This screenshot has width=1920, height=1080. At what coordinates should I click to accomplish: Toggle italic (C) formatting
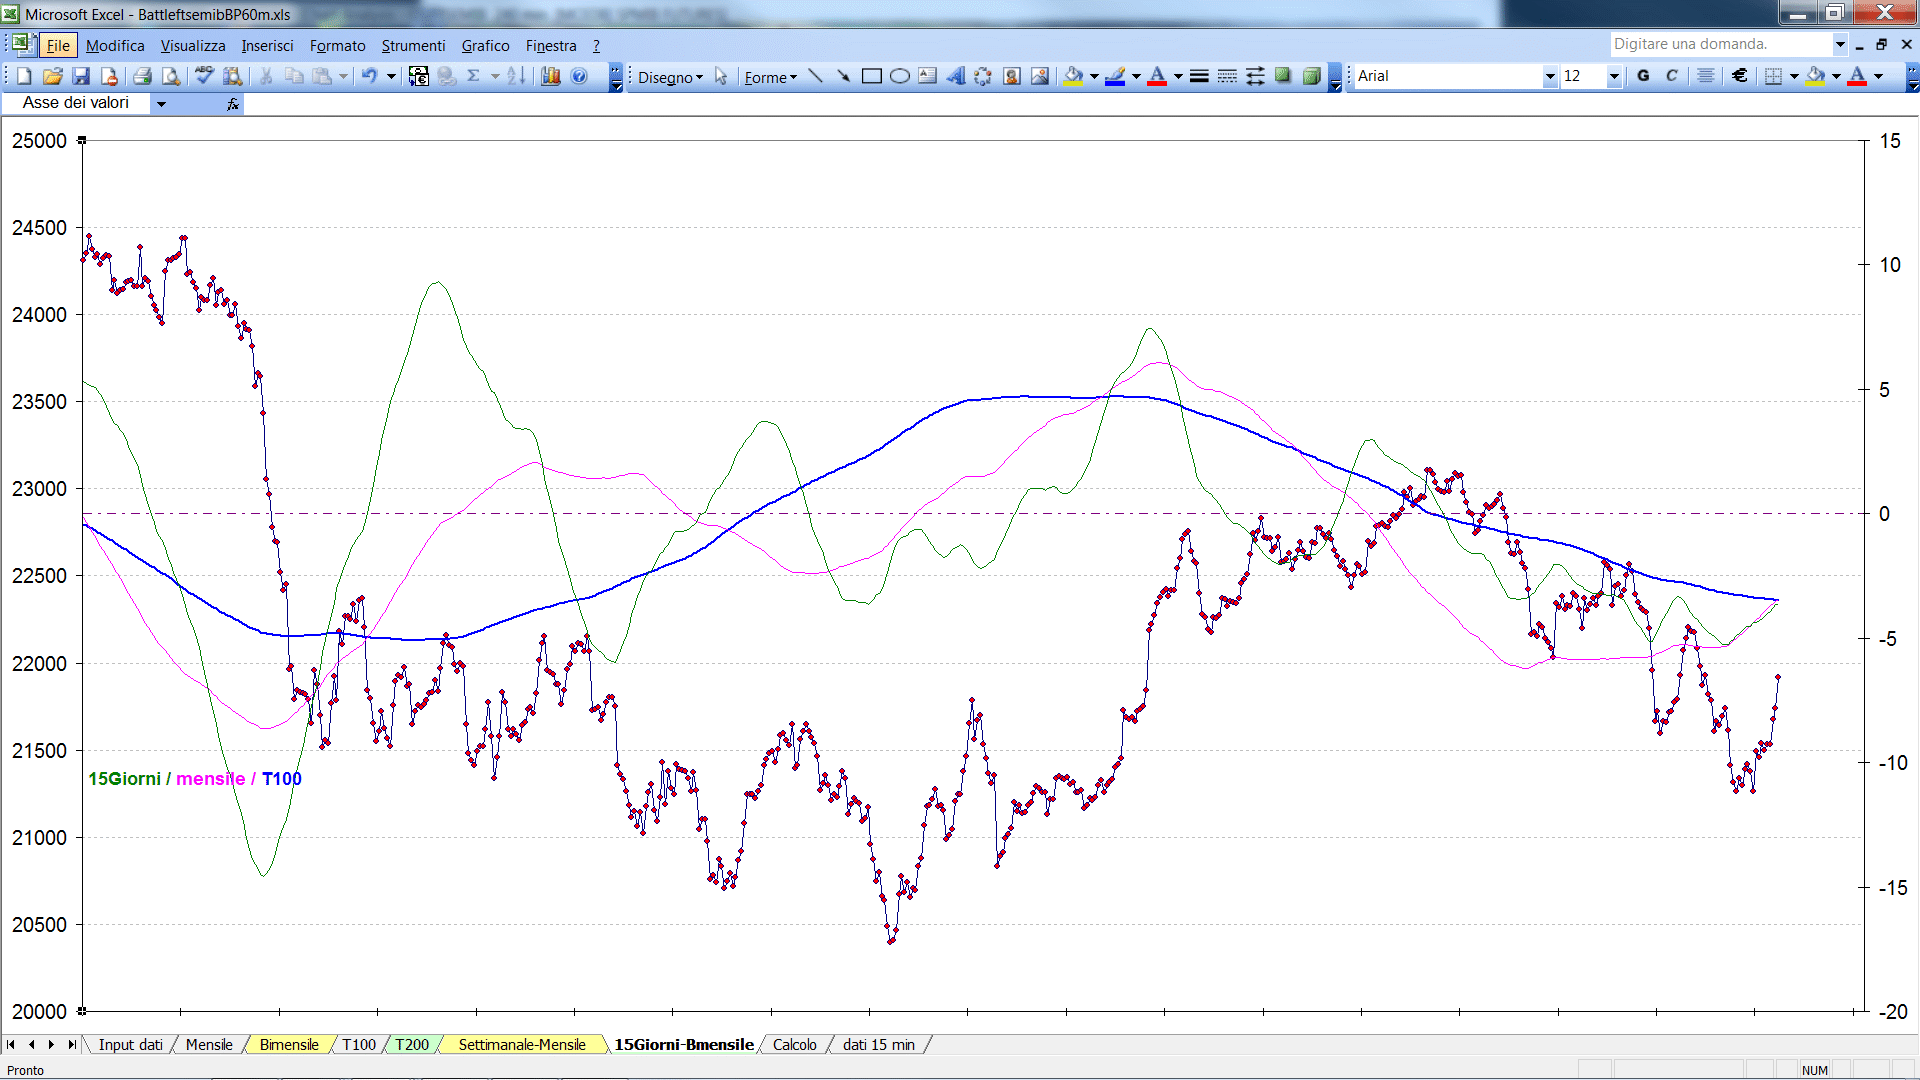pyautogui.click(x=1671, y=76)
